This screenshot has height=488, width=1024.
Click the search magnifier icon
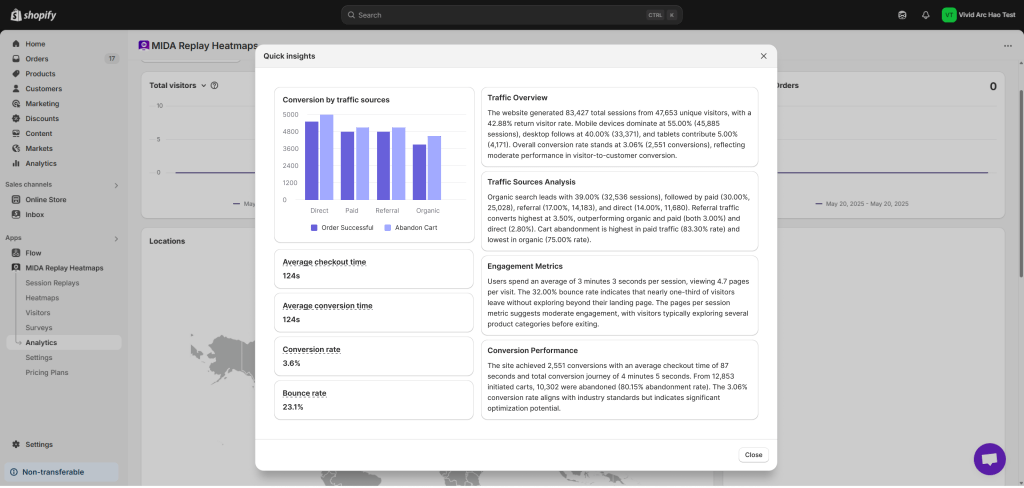[x=351, y=15]
